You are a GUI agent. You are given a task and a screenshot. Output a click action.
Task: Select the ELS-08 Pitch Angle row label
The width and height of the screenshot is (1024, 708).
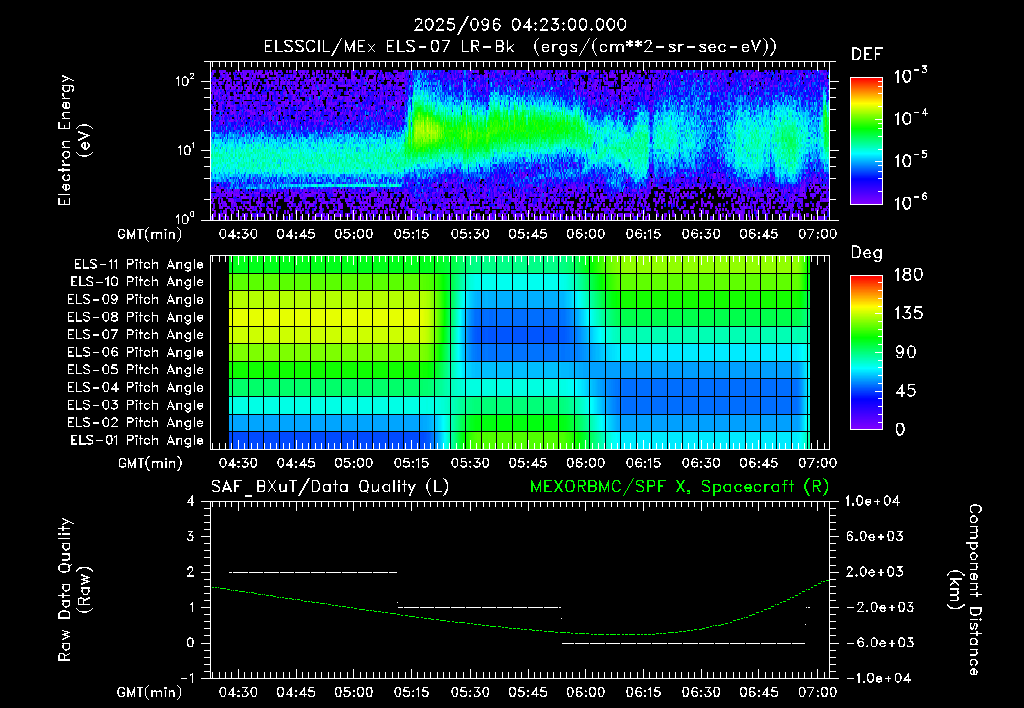click(136, 317)
